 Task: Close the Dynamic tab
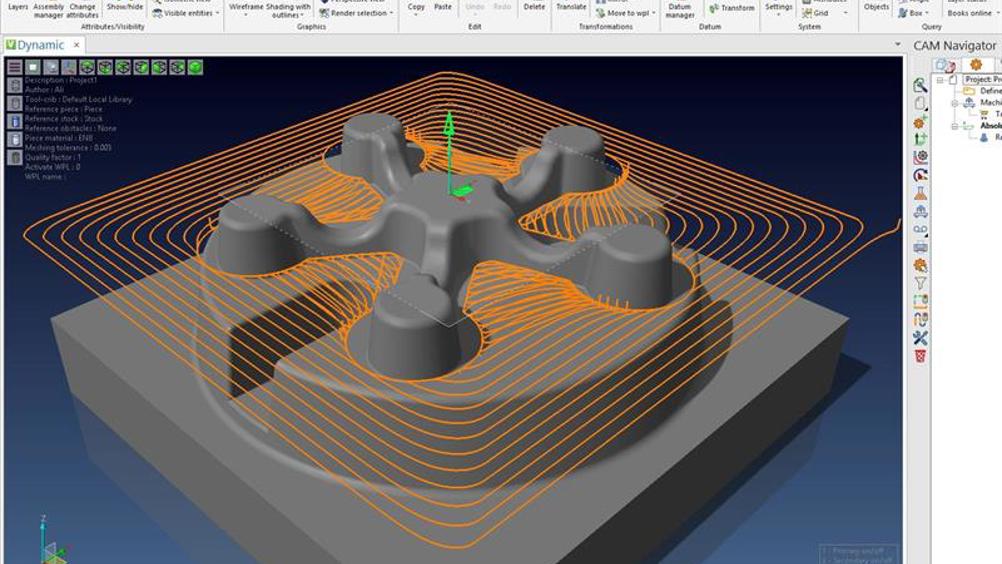pos(77,45)
